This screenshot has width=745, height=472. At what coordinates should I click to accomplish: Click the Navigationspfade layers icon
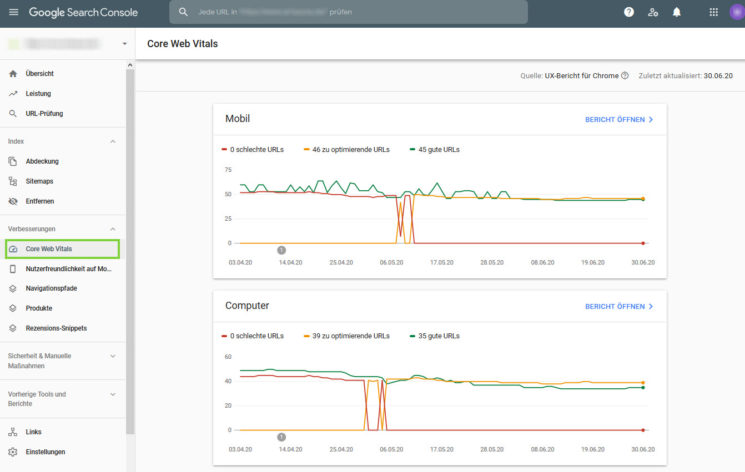click(13, 289)
